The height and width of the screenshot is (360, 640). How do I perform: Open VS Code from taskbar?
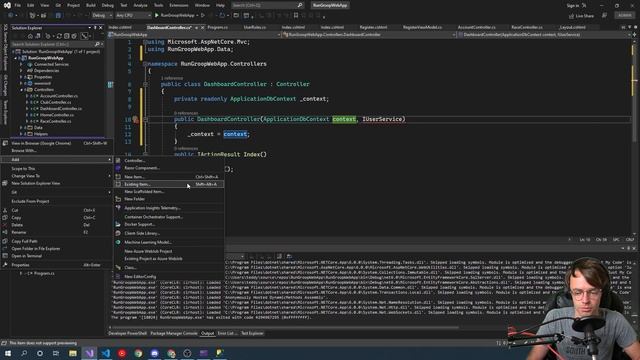pyautogui.click(x=106, y=353)
